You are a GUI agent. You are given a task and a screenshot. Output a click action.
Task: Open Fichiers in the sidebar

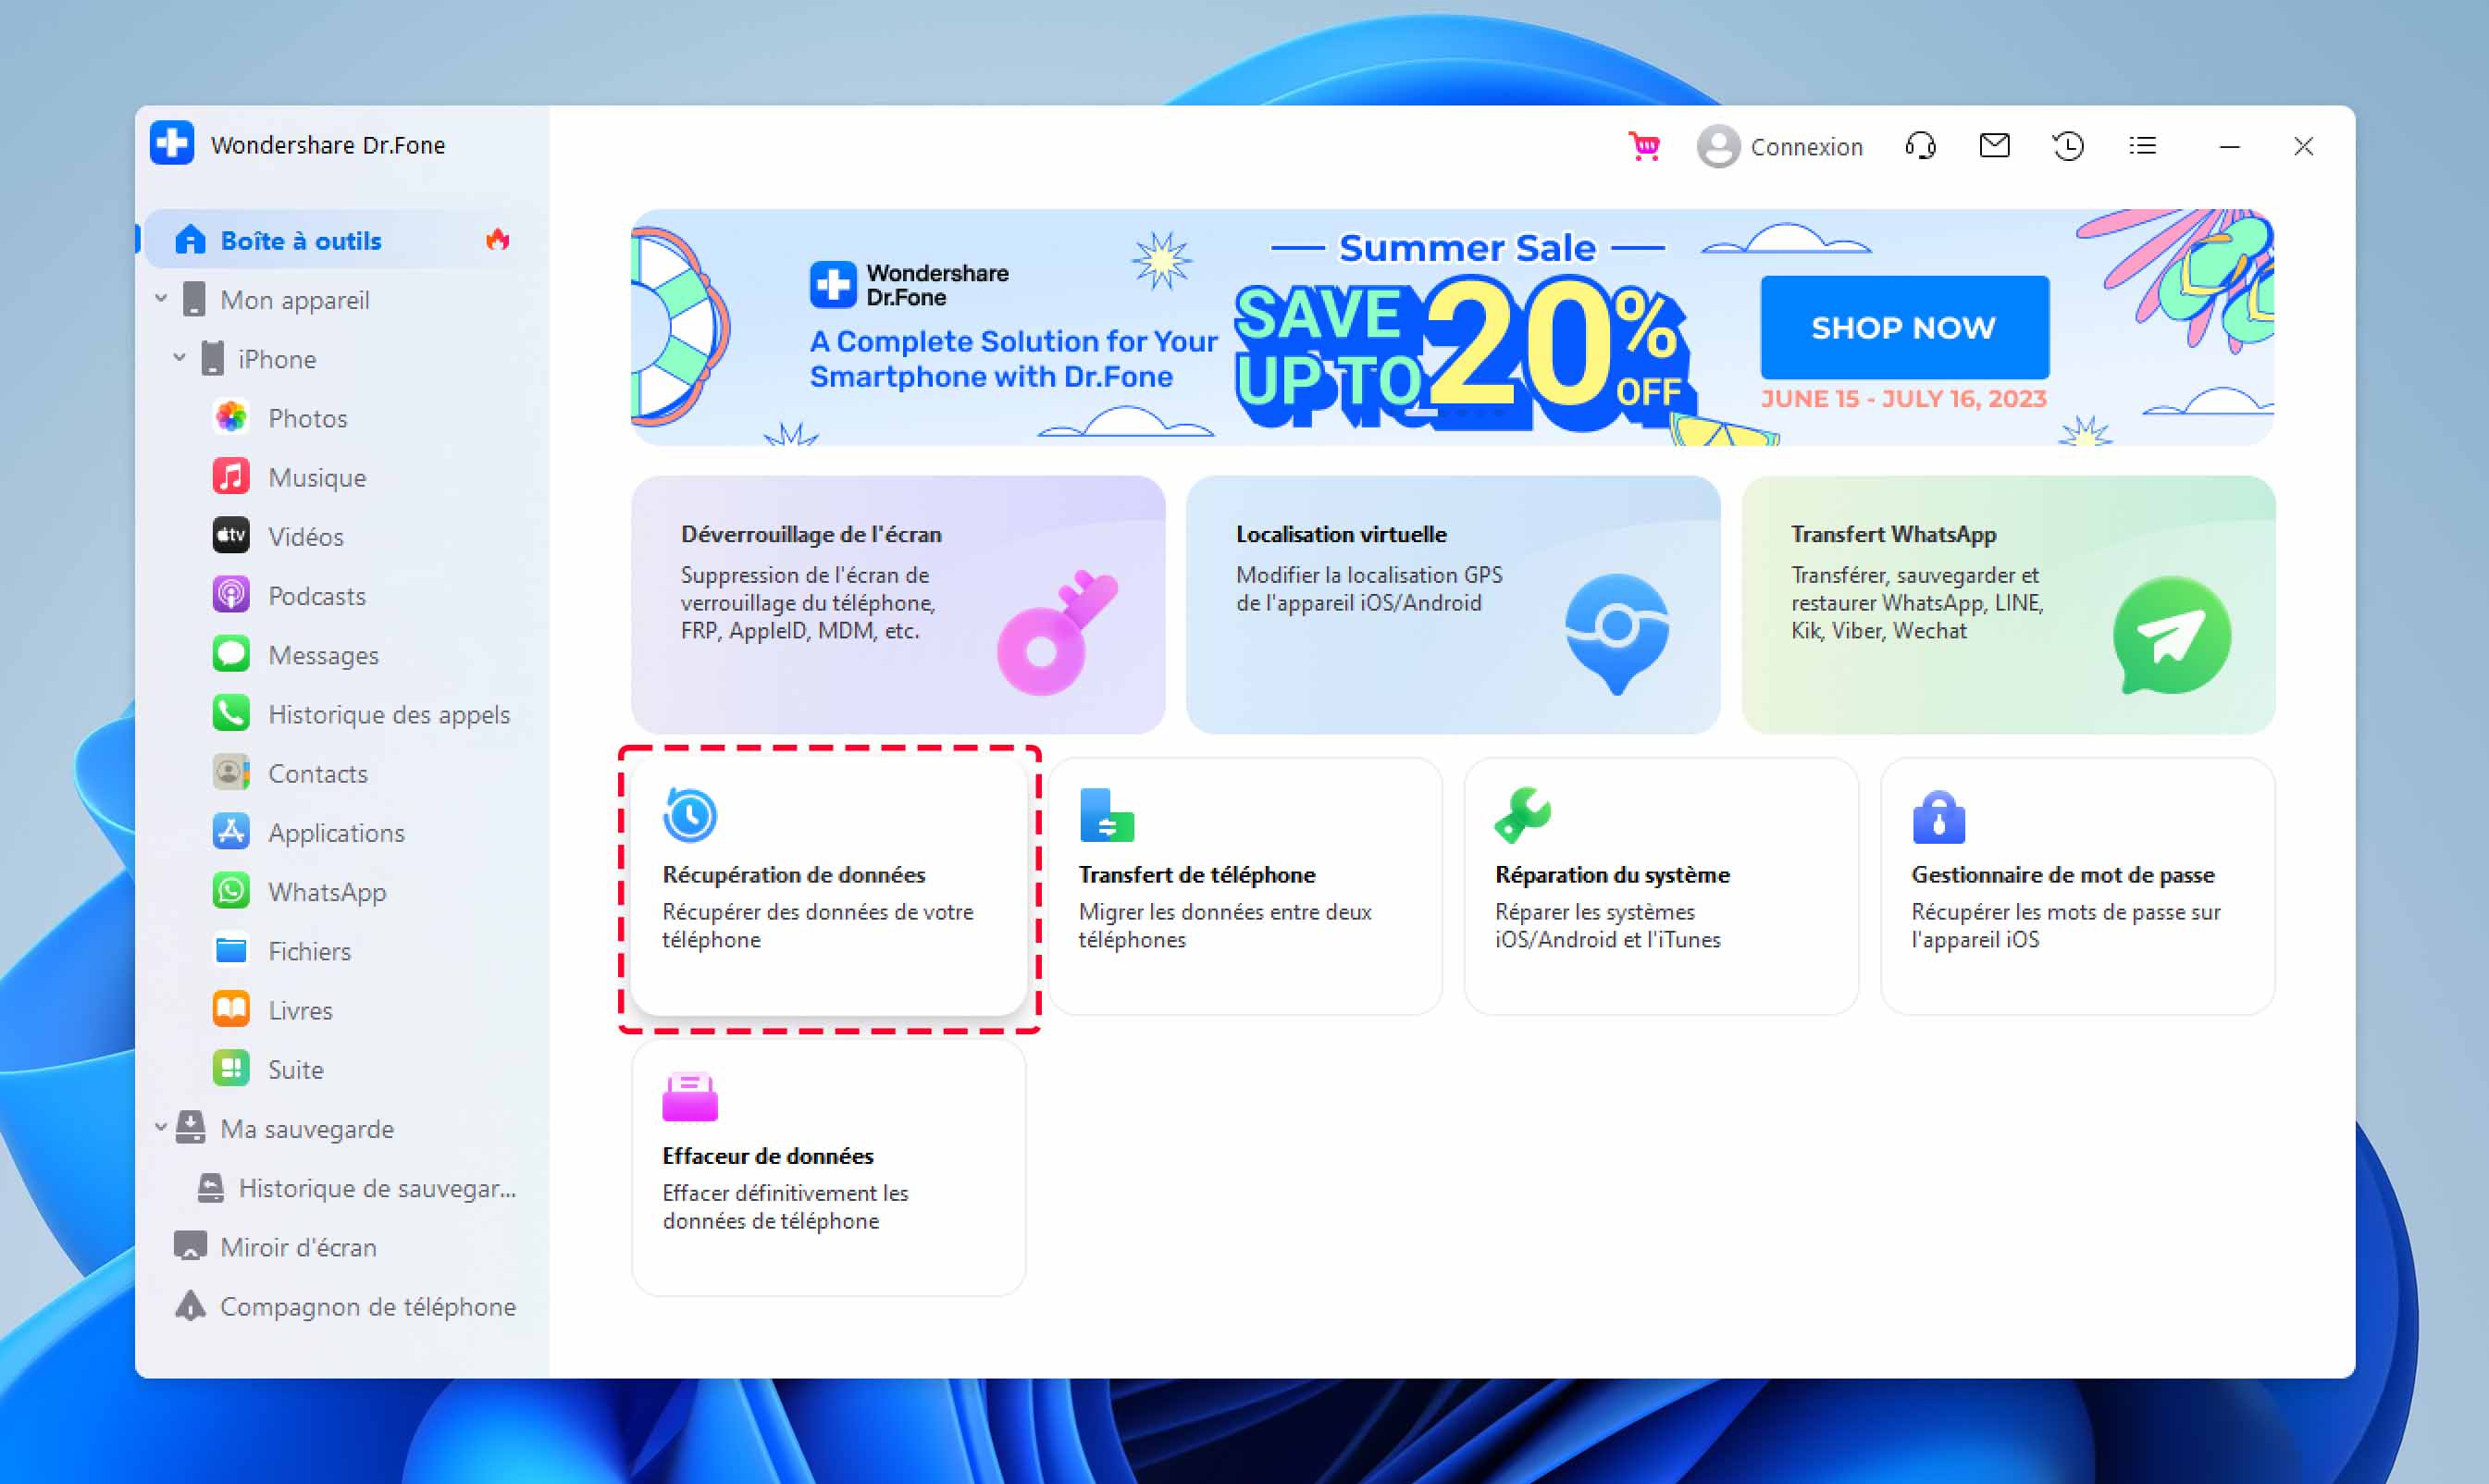click(309, 951)
